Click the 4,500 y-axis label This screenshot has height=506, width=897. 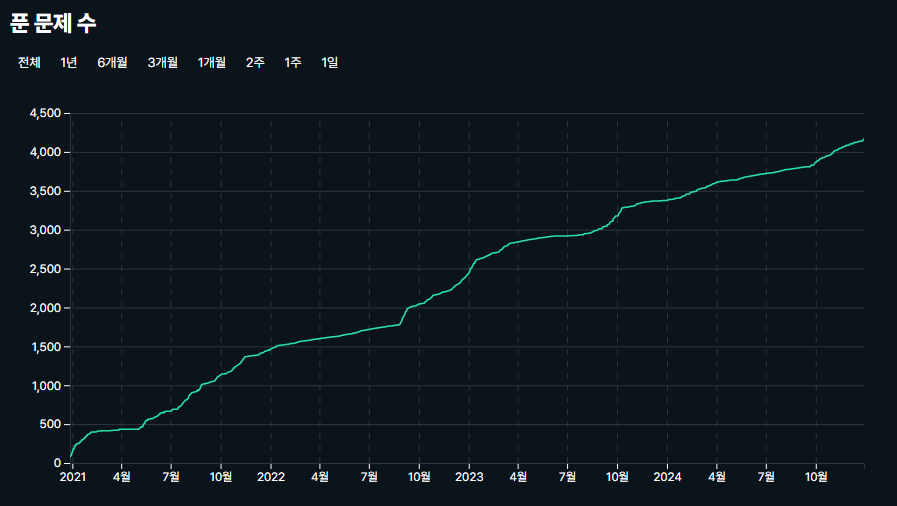point(45,113)
